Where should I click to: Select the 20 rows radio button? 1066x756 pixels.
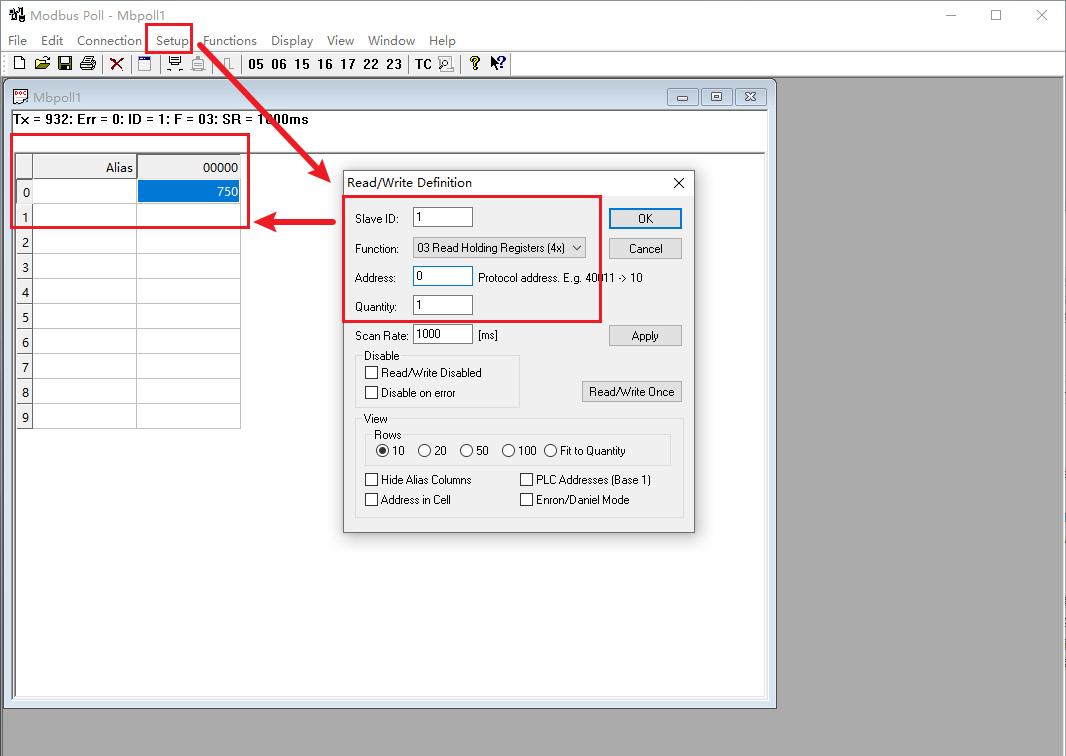pyautogui.click(x=425, y=451)
